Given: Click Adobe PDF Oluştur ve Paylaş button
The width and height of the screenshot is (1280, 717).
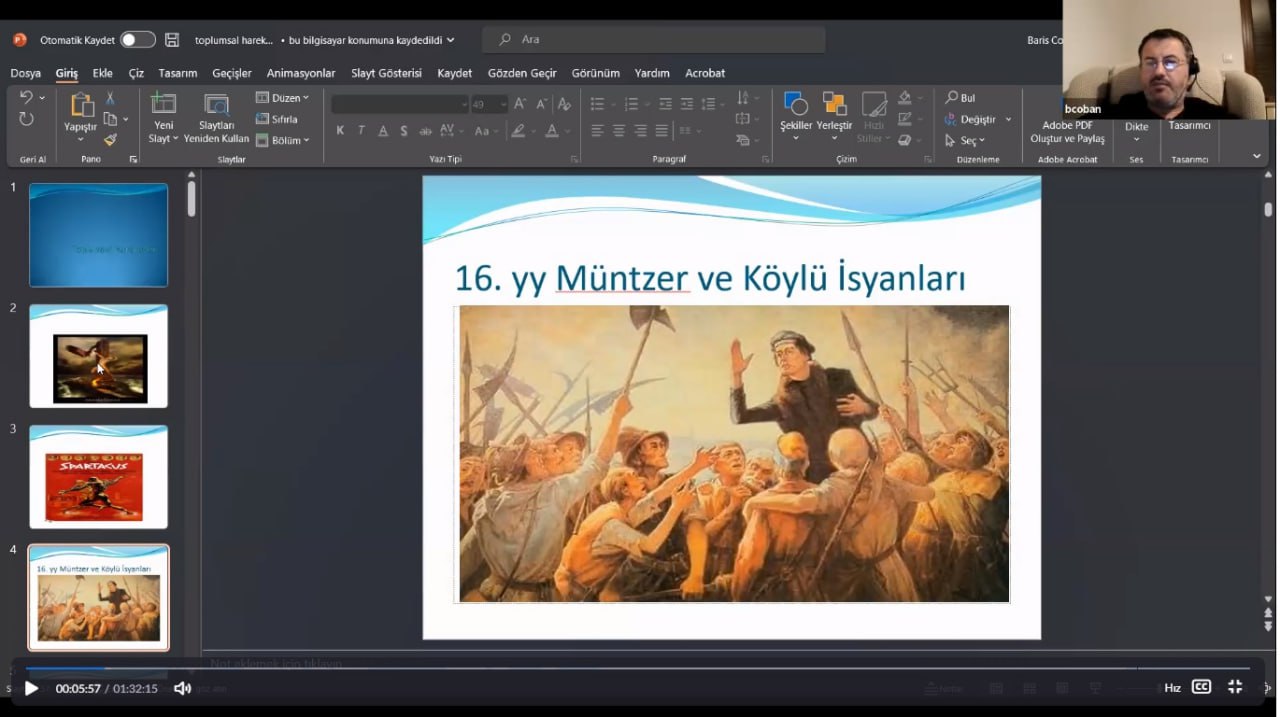Looking at the screenshot, I should [x=1068, y=132].
